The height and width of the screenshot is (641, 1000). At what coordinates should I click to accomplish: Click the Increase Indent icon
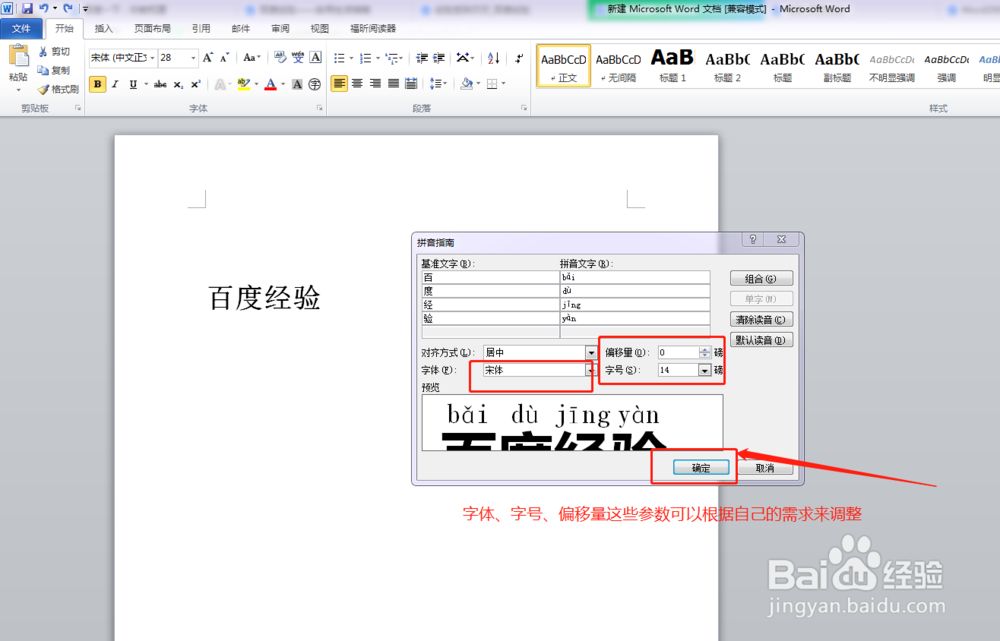tap(439, 58)
